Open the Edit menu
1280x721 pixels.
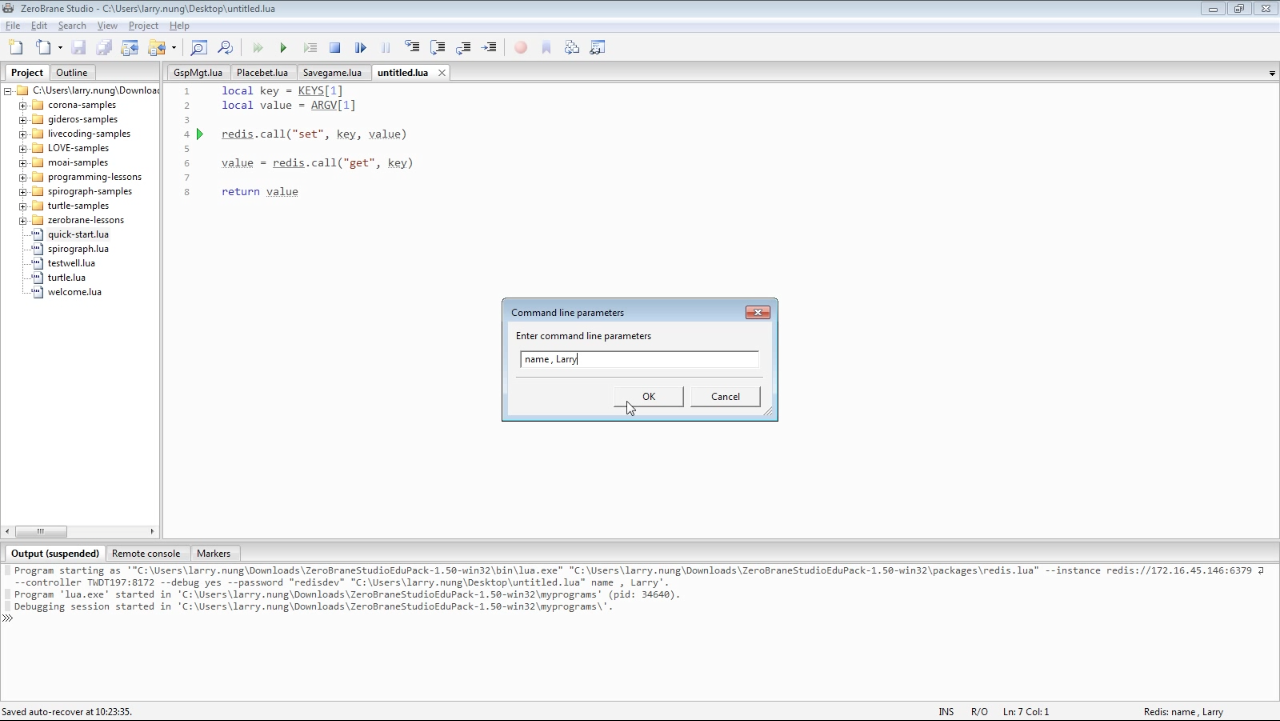click(x=39, y=25)
